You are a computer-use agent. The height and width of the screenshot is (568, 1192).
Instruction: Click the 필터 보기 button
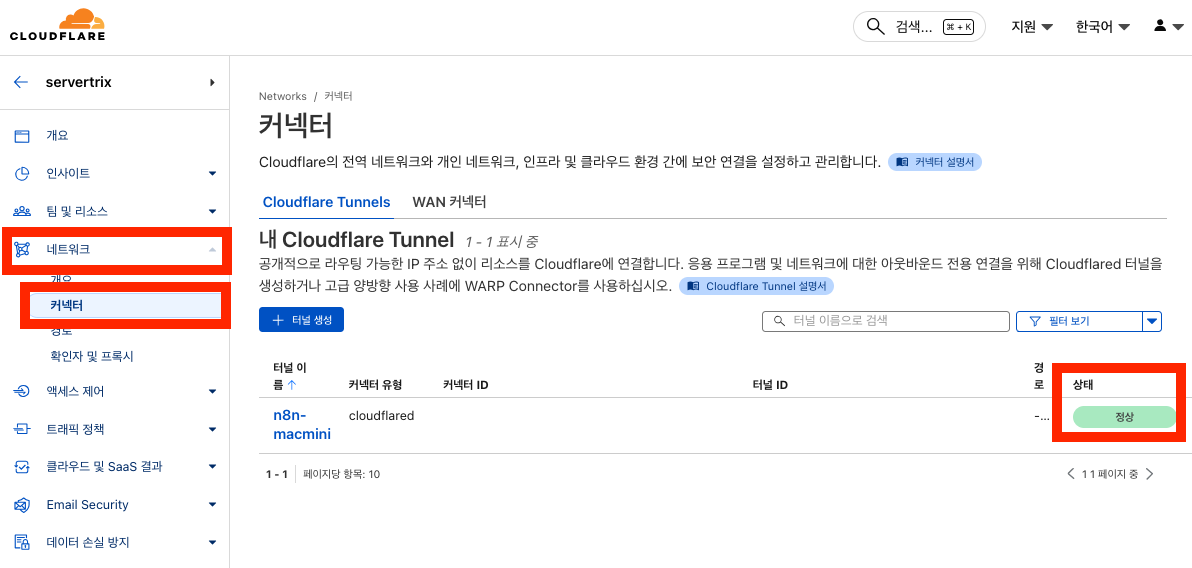coord(1079,322)
